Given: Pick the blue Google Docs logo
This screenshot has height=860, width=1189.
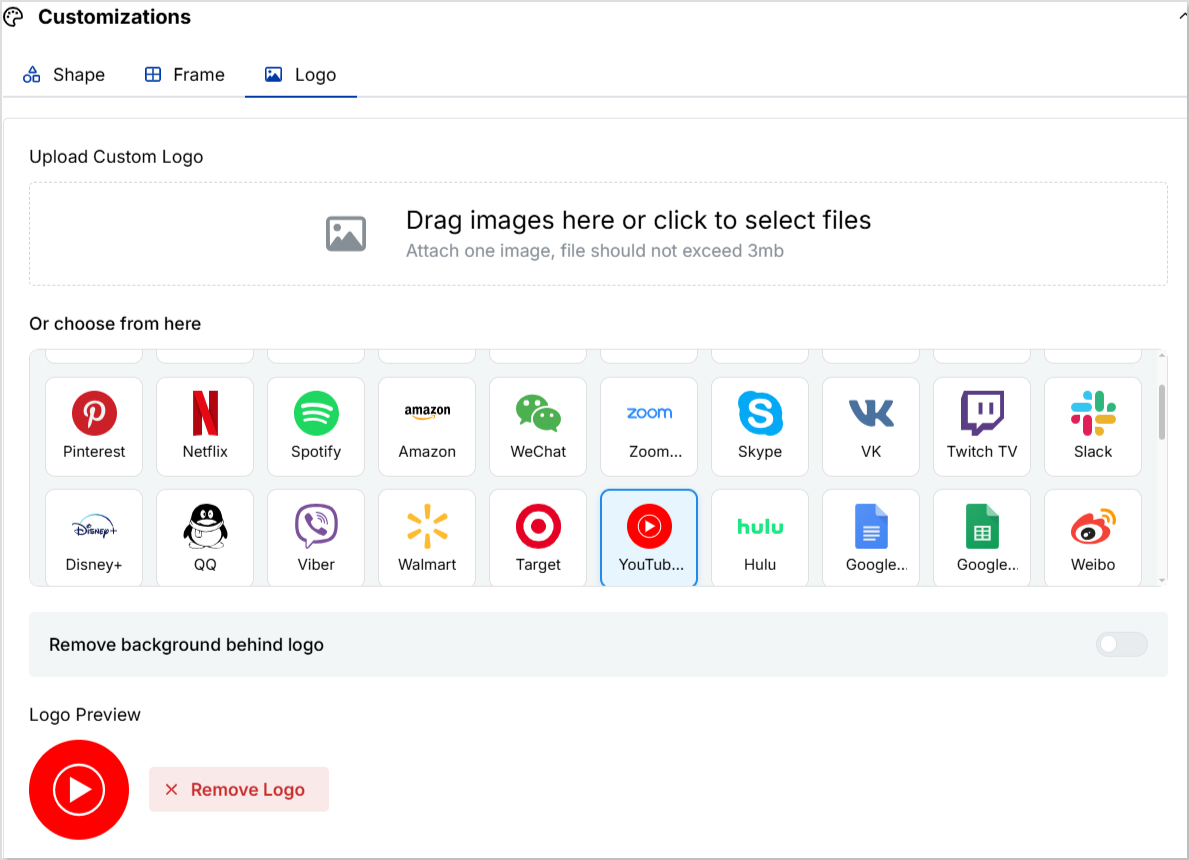Looking at the screenshot, I should pos(871,538).
